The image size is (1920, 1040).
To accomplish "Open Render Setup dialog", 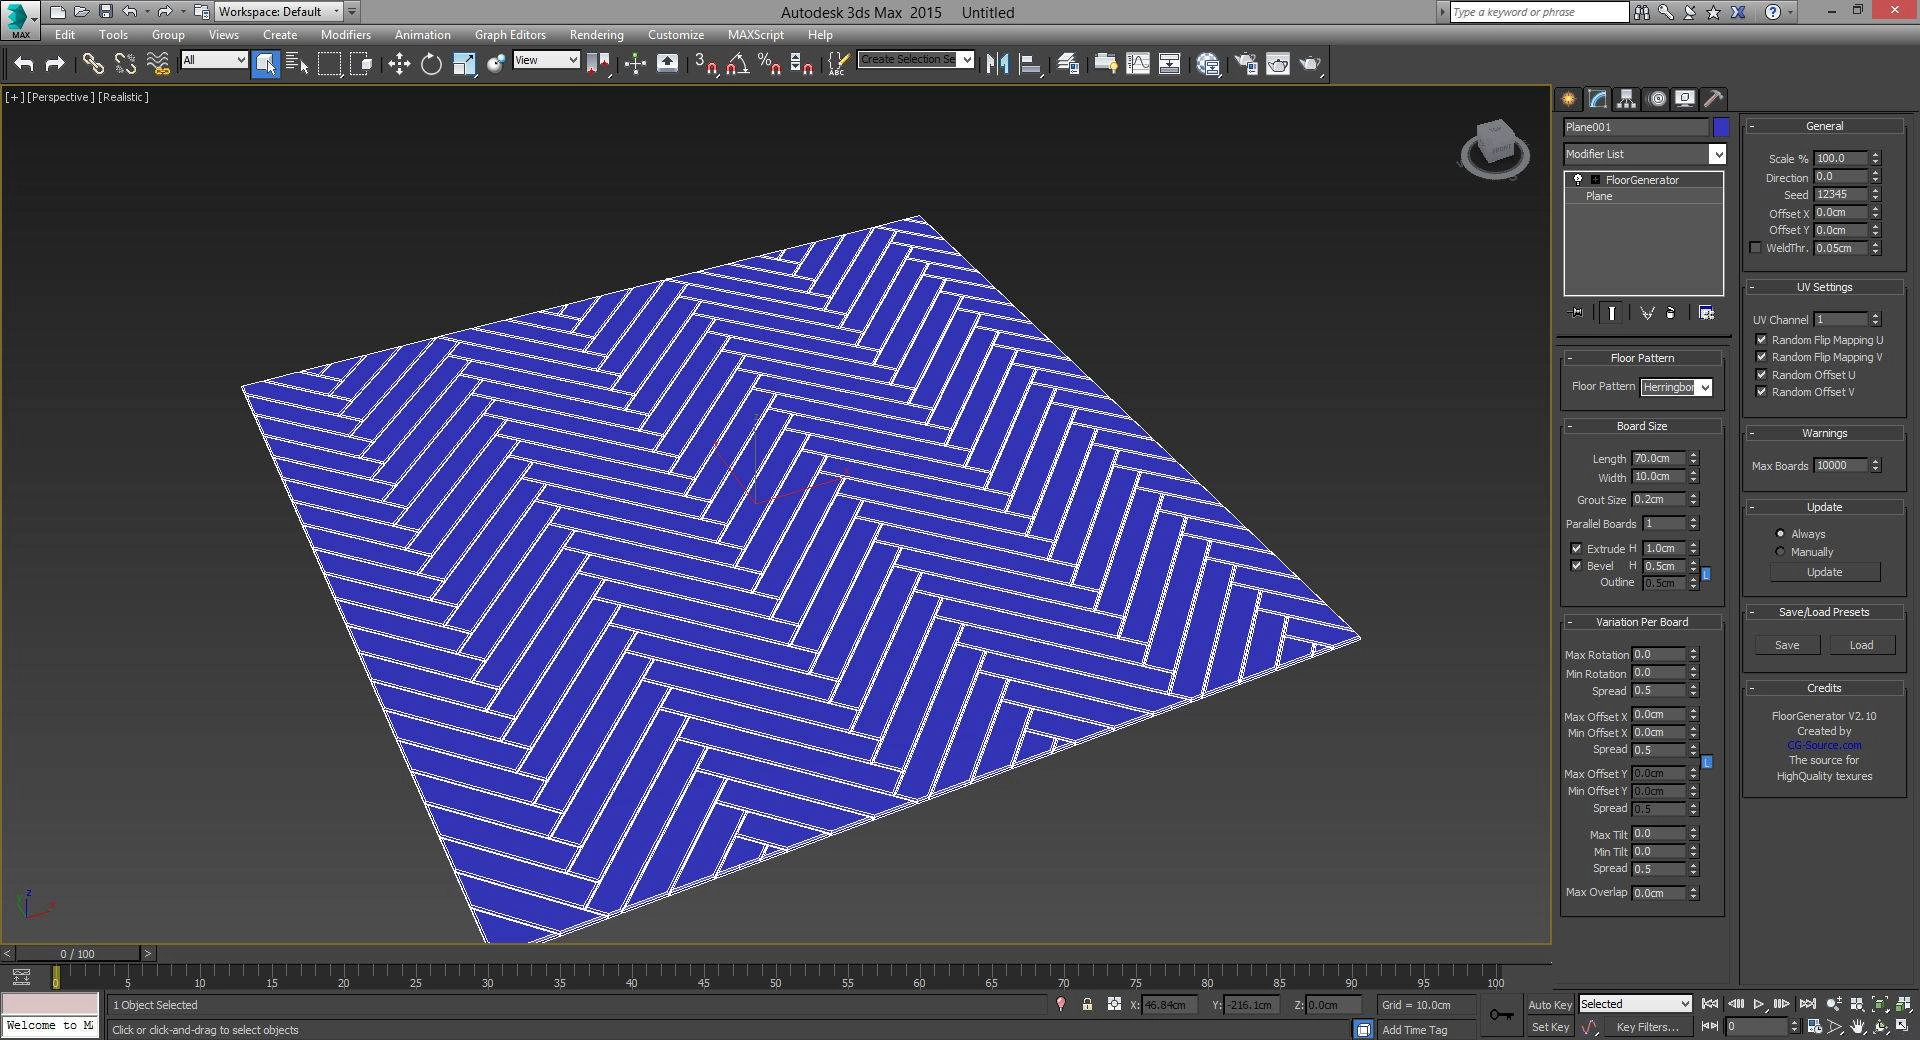I will point(1245,64).
